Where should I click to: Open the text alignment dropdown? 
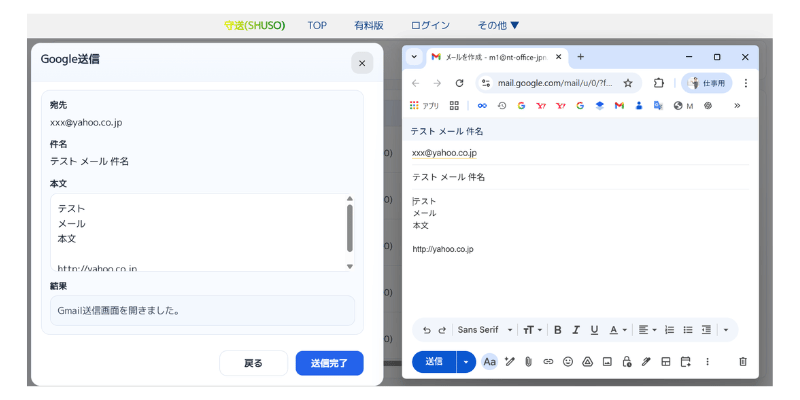[x=648, y=330]
